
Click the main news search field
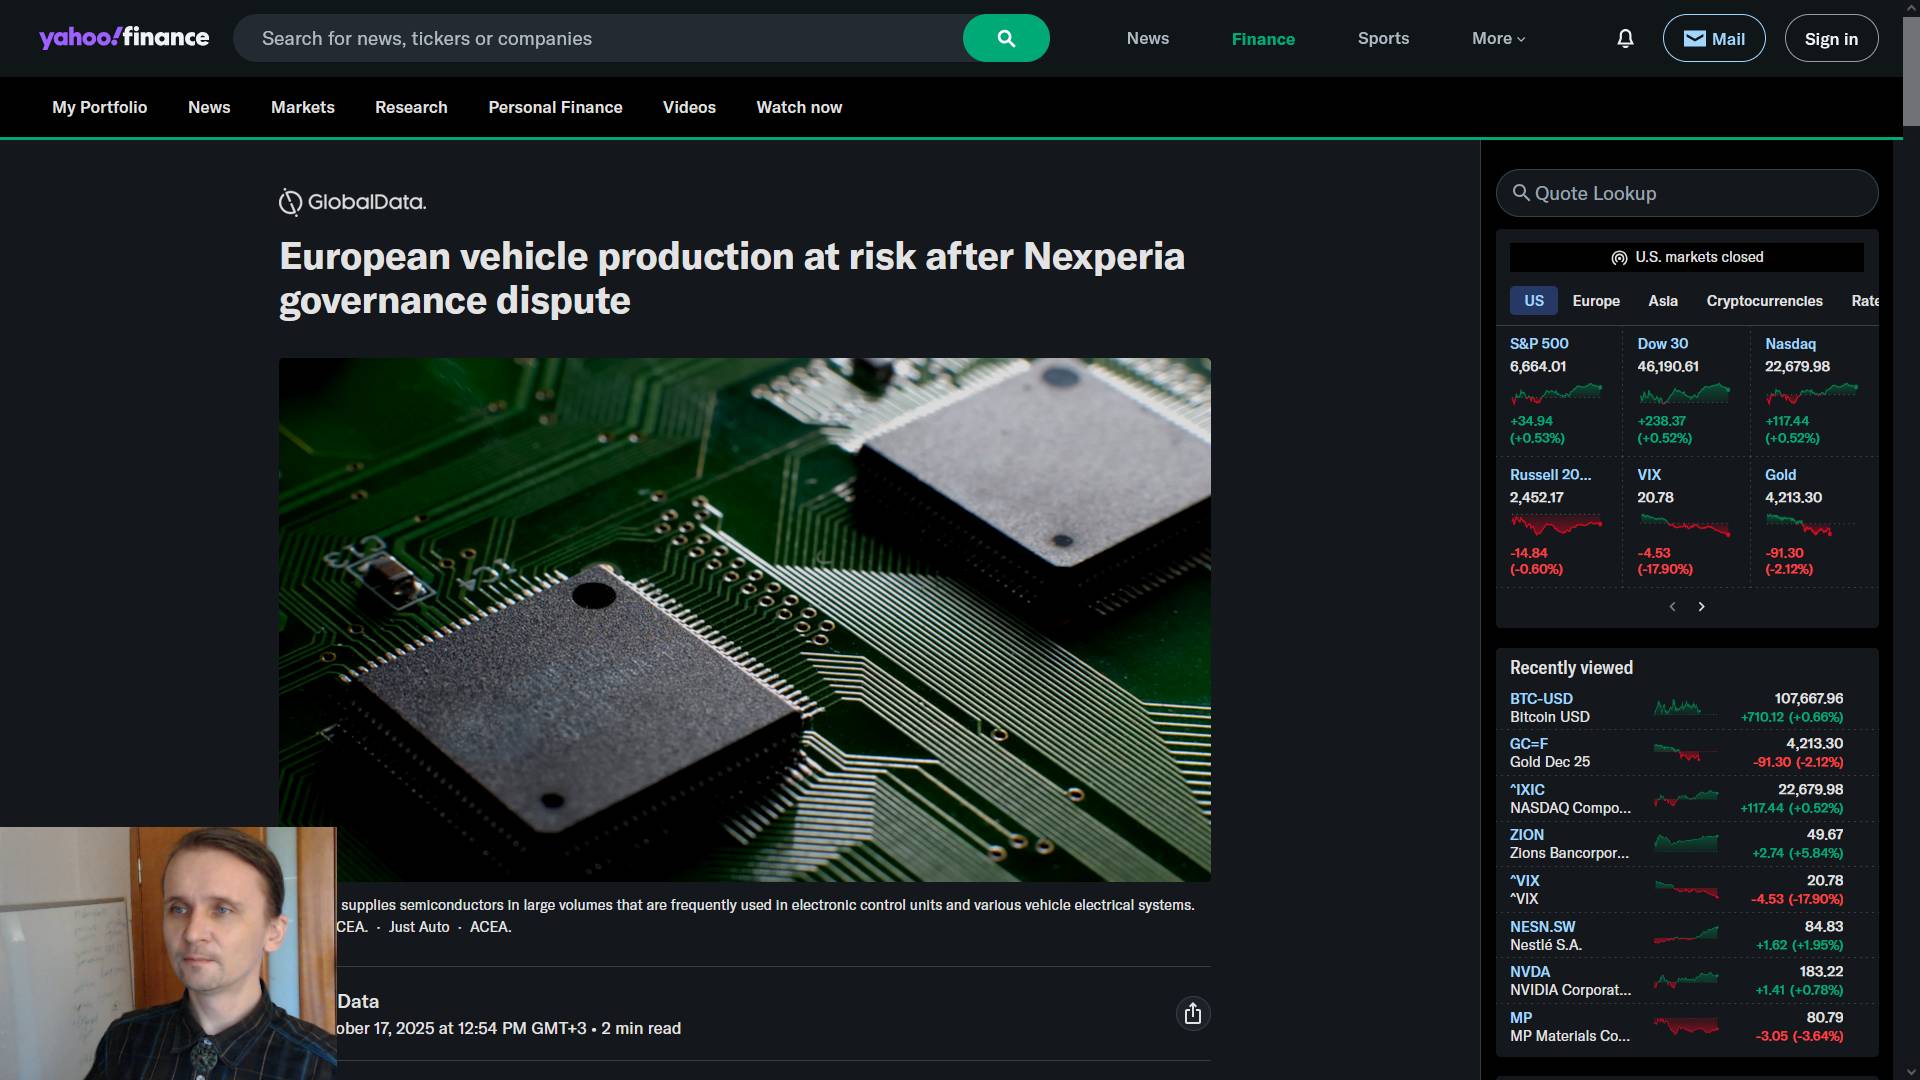[600, 38]
